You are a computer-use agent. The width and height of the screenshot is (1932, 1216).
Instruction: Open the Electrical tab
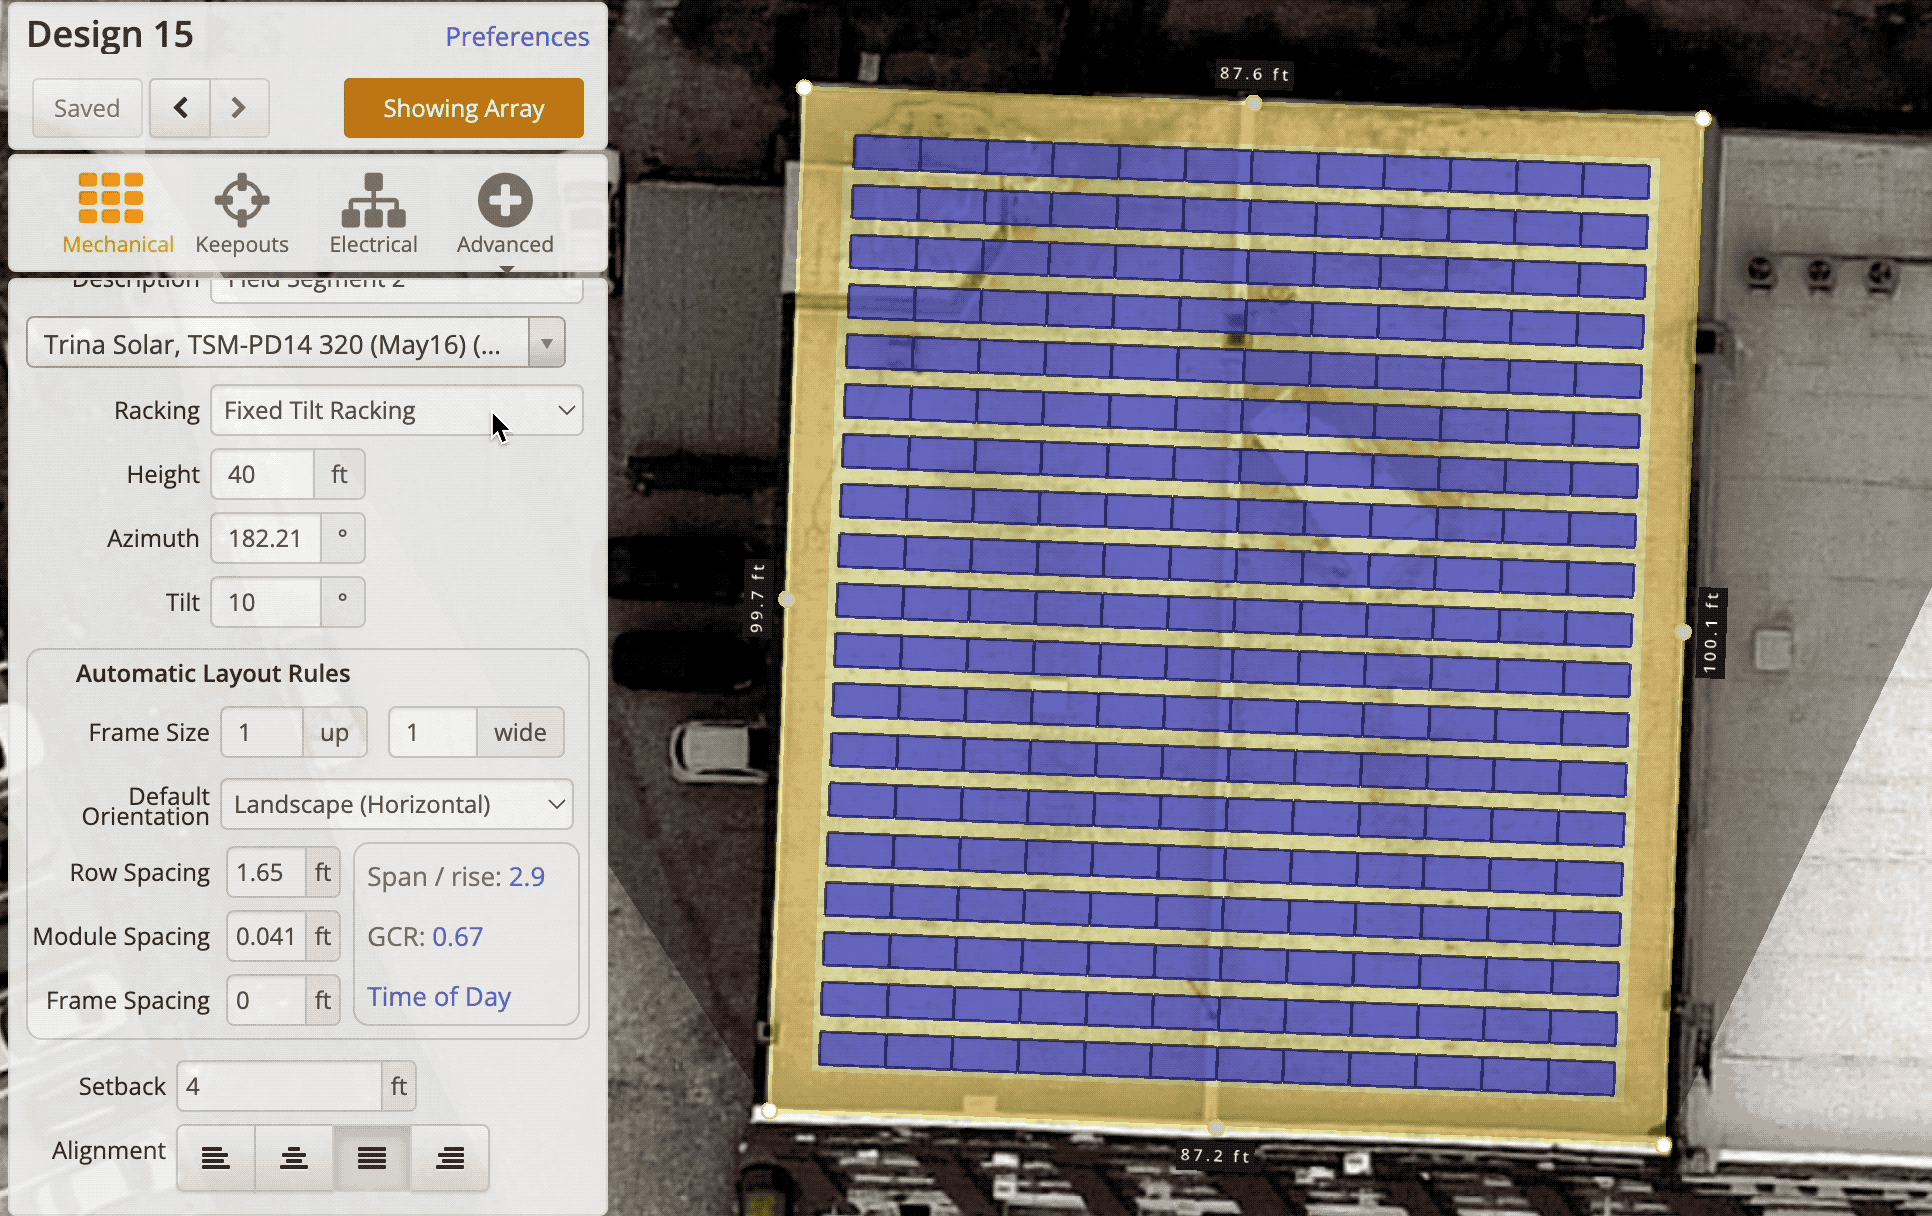(373, 214)
